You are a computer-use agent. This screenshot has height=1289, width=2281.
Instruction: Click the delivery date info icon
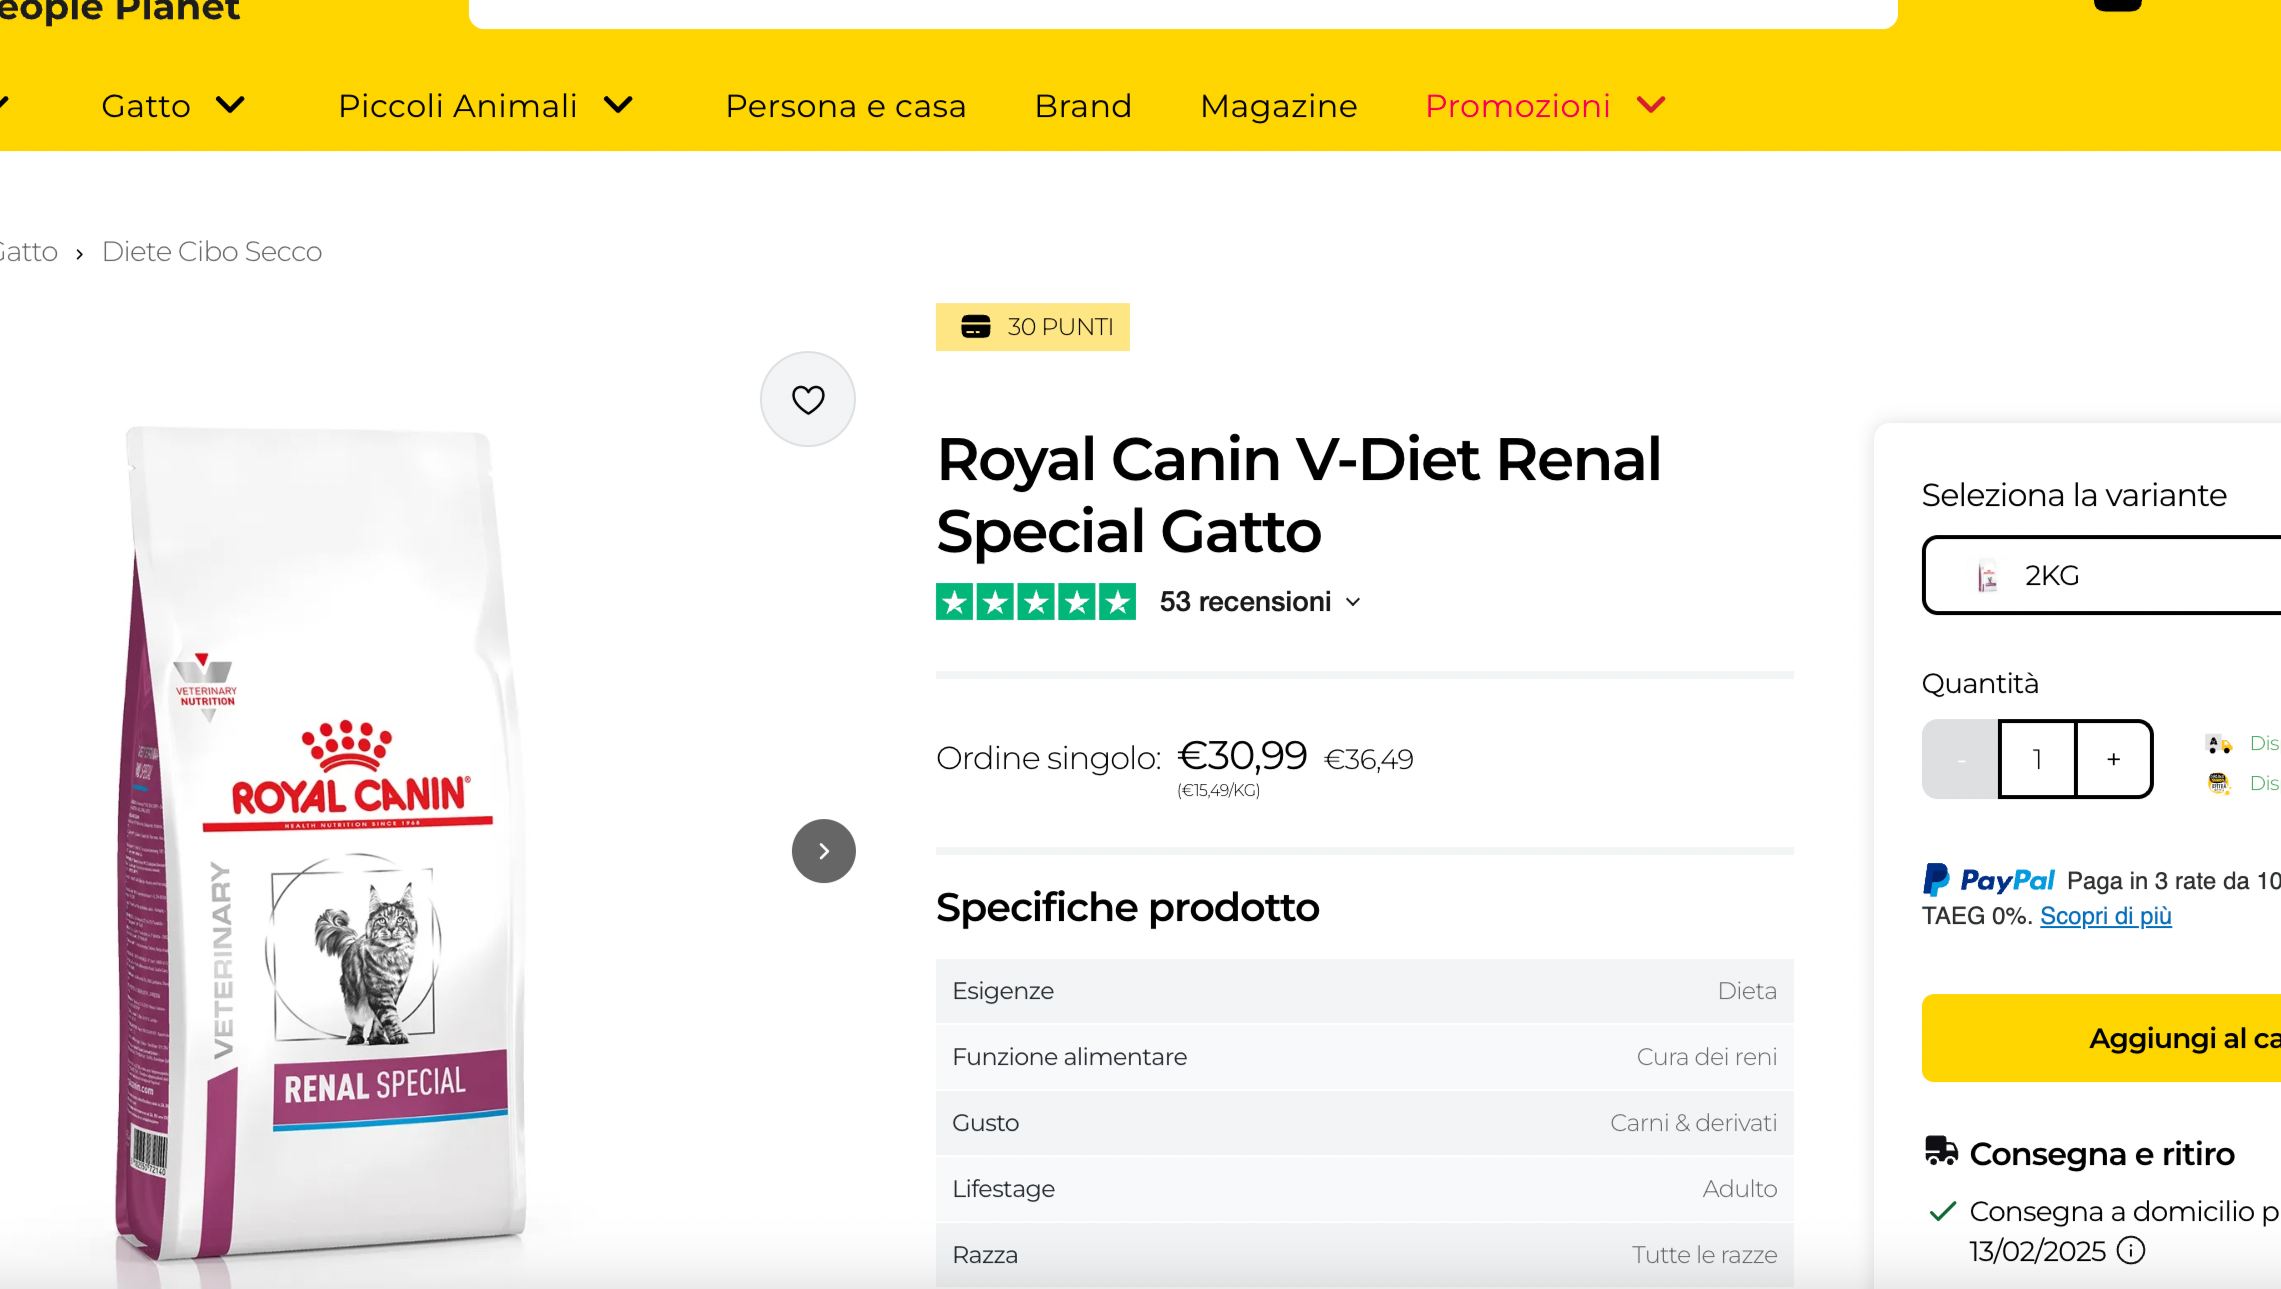(x=2131, y=1251)
